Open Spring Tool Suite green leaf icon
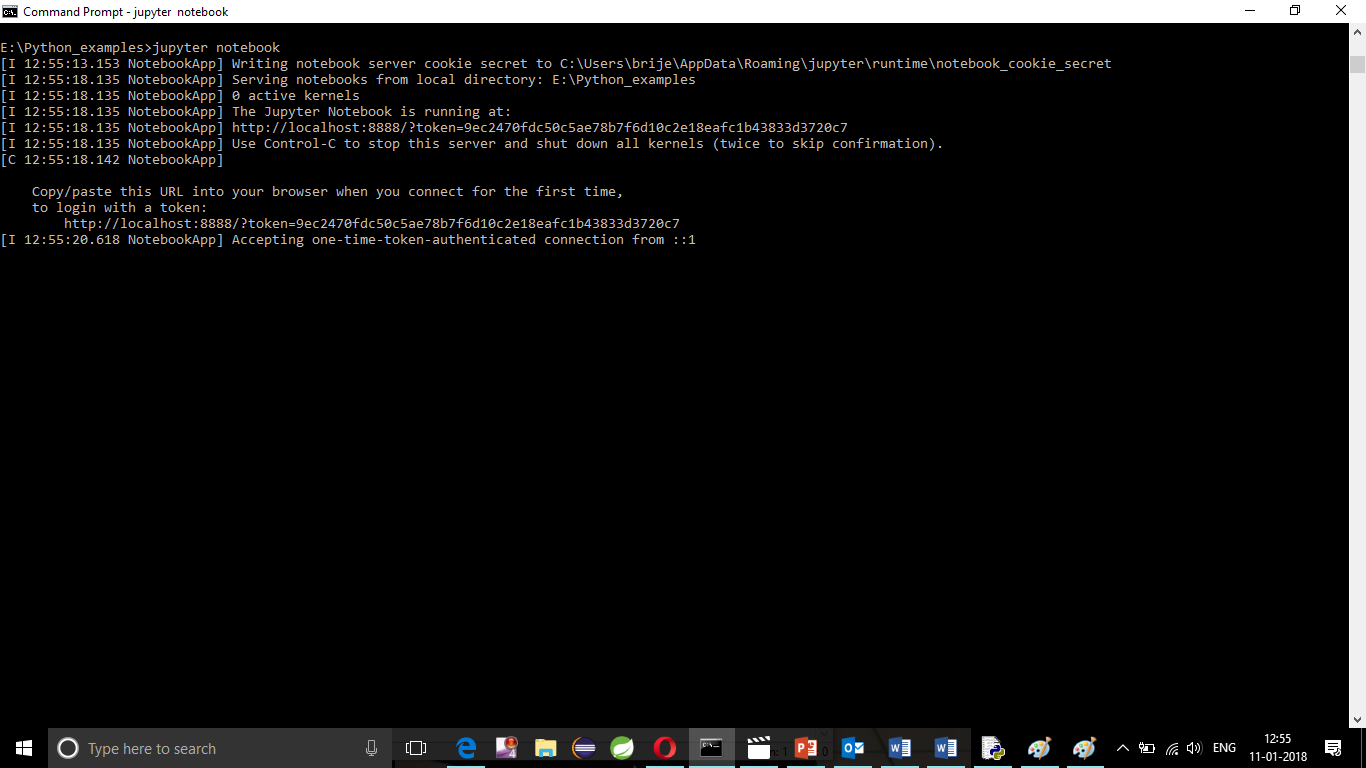The height and width of the screenshot is (768, 1366). 622,748
